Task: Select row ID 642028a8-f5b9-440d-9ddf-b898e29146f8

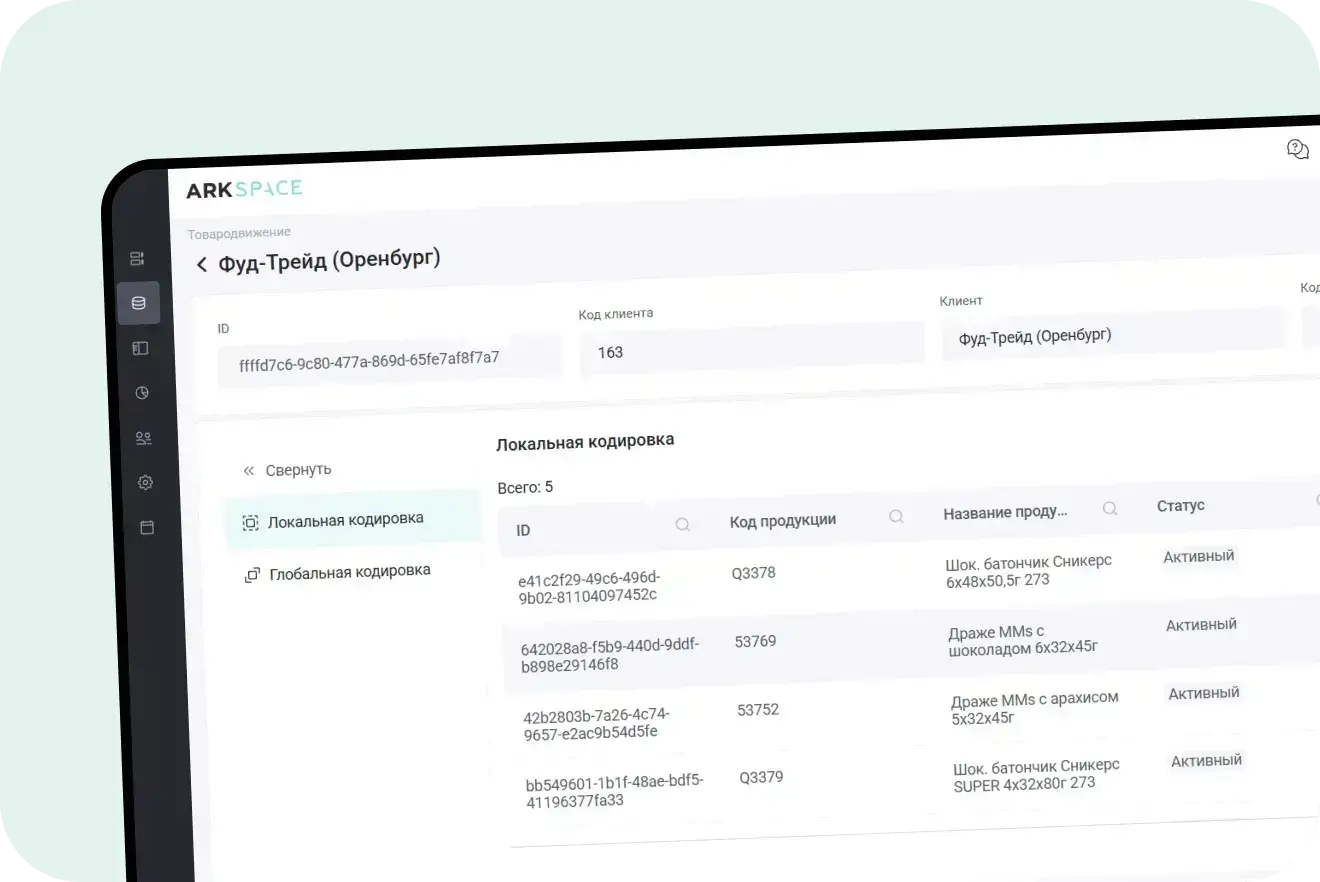Action: point(611,654)
